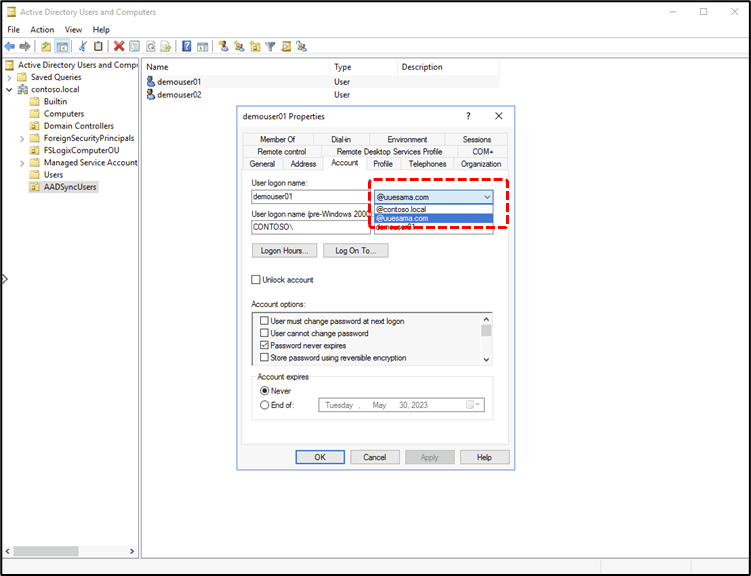
Task: Click the Help button in the dialog
Action: [484, 457]
